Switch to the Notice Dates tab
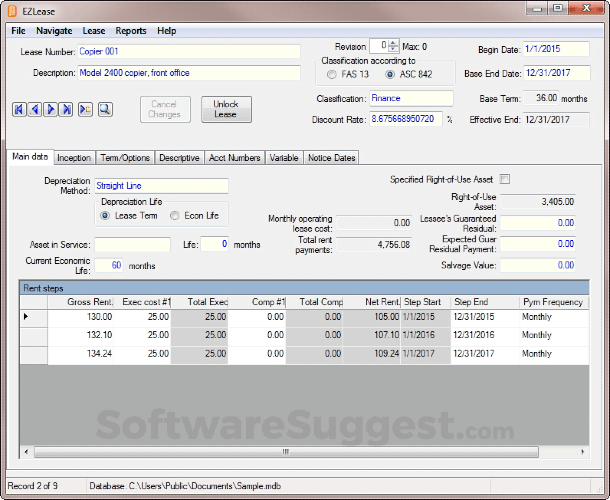The image size is (610, 500). [x=331, y=158]
